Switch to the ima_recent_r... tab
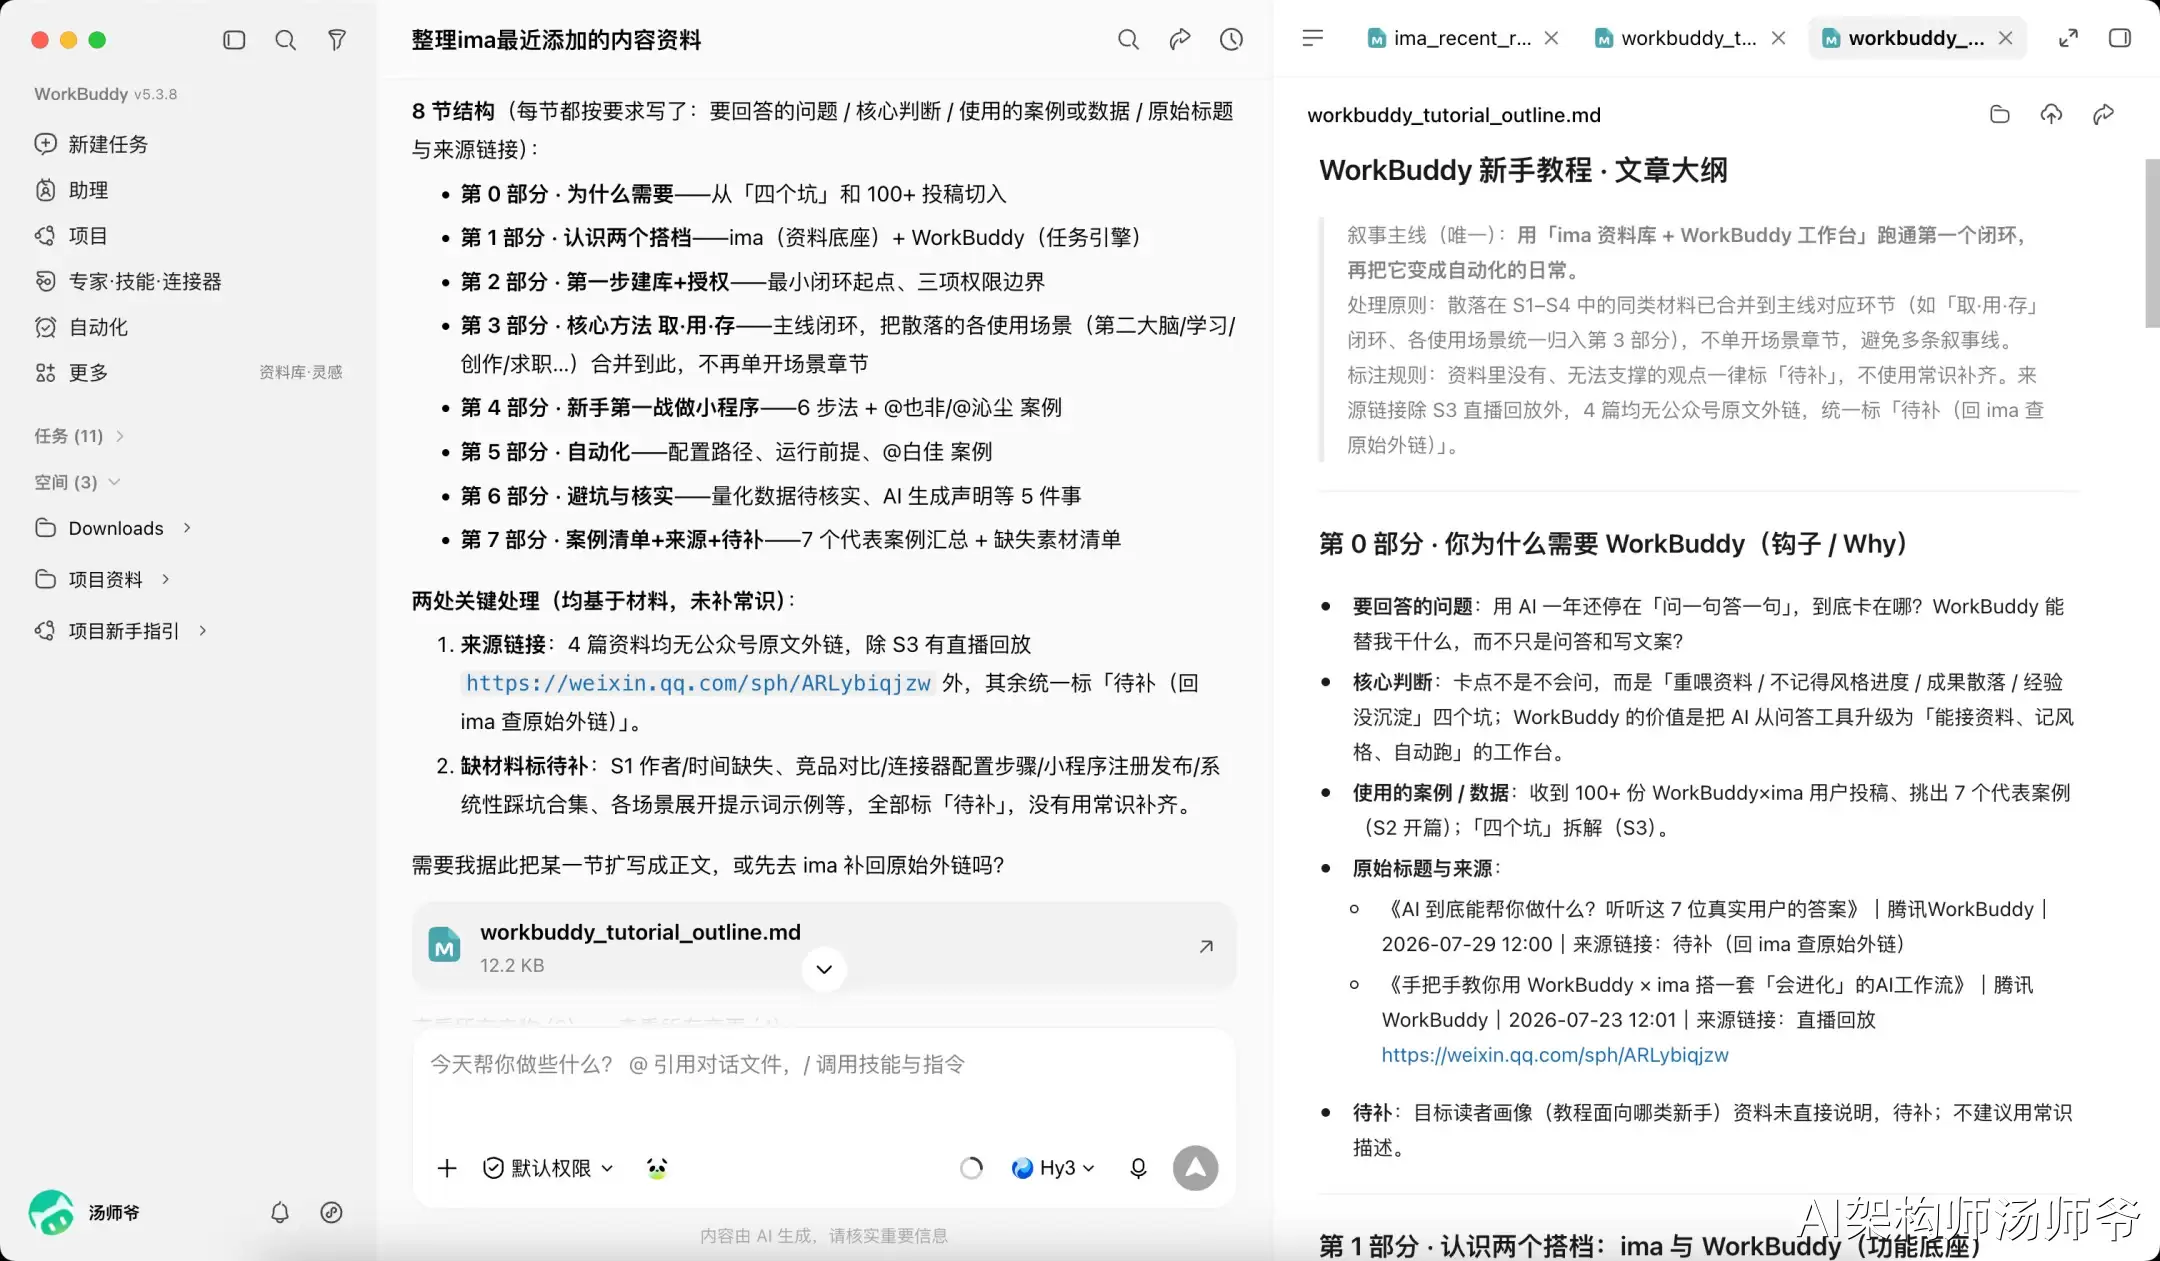 point(1449,38)
